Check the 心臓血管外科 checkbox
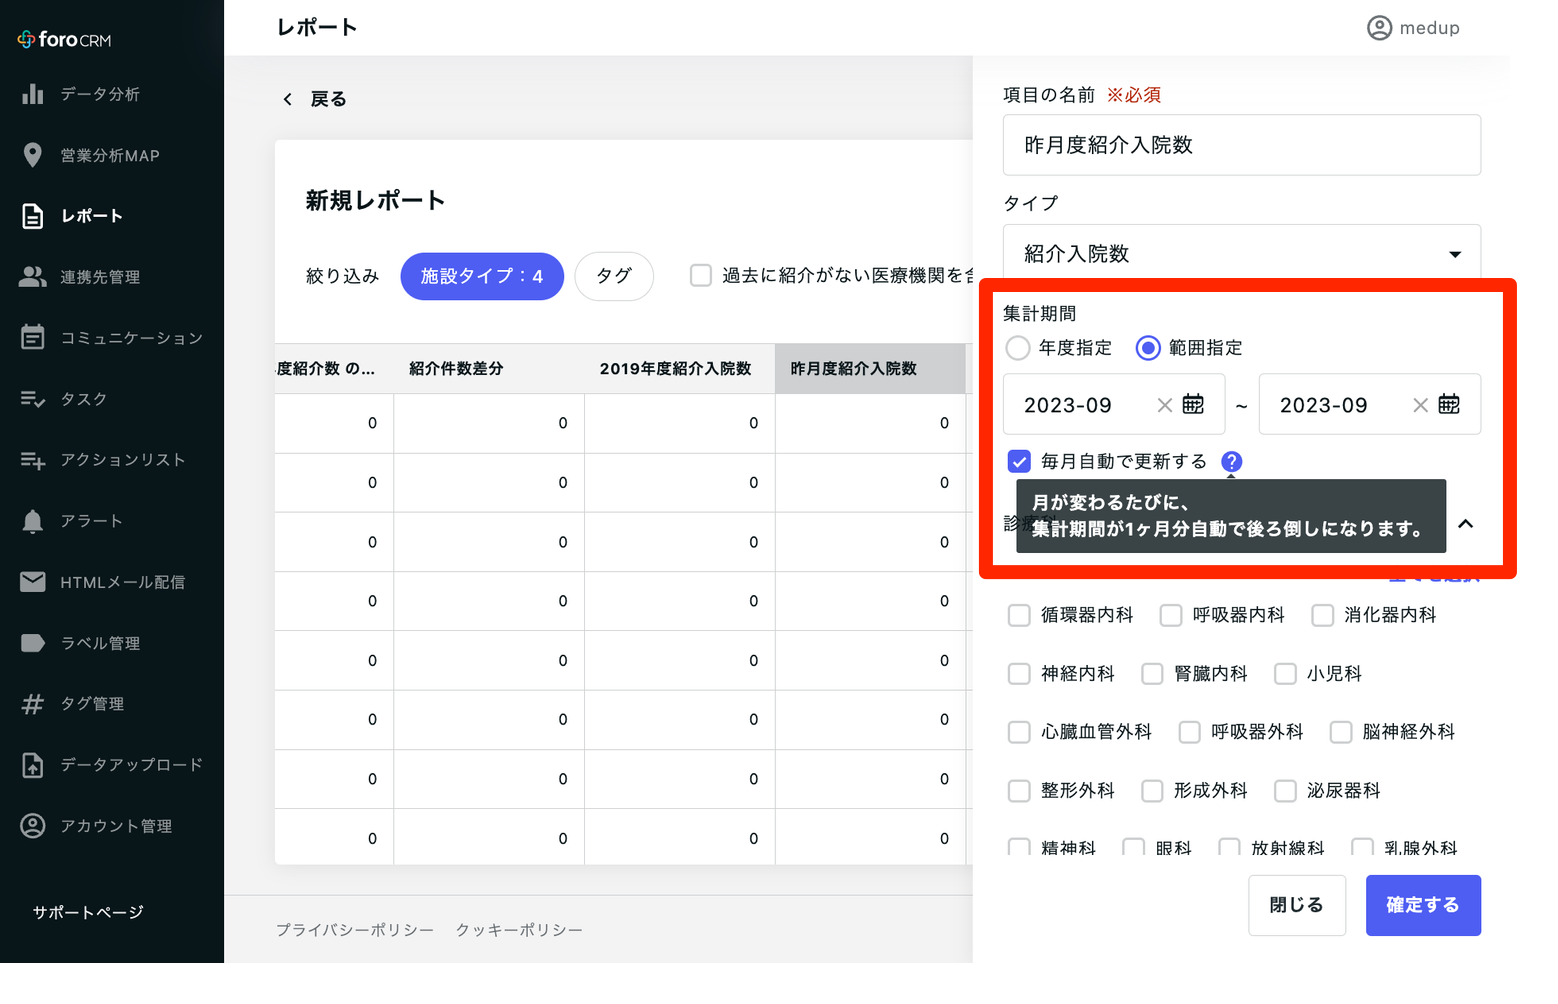The width and height of the screenshot is (1558, 1004). 1019,732
